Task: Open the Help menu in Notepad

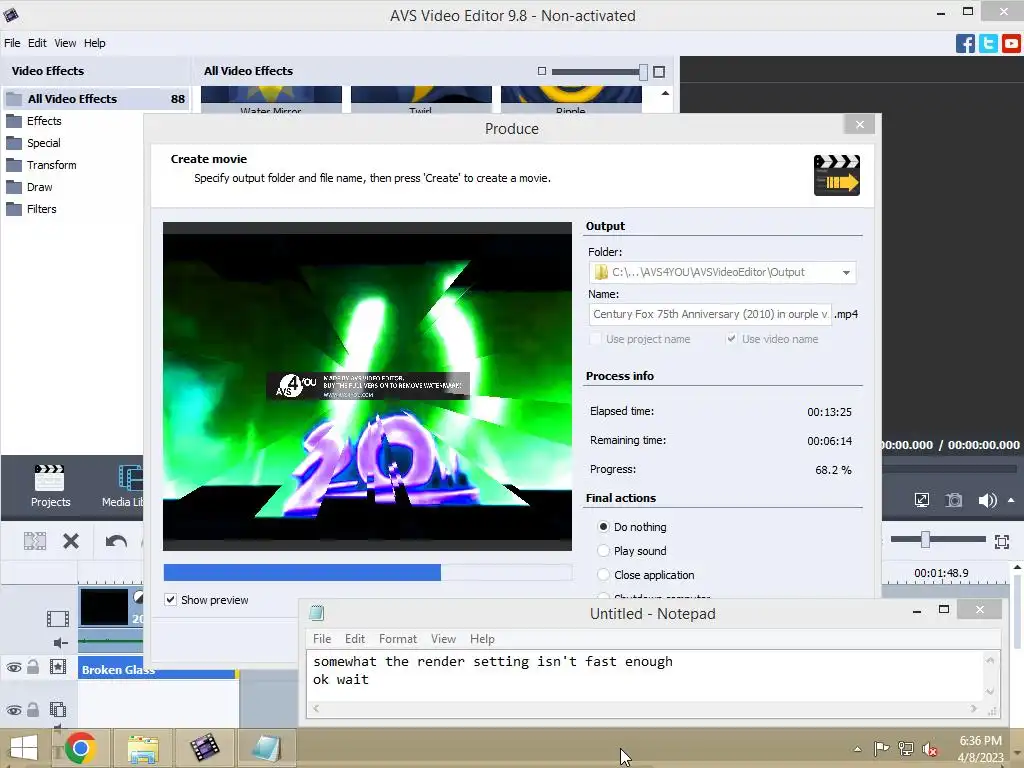Action: tap(482, 639)
